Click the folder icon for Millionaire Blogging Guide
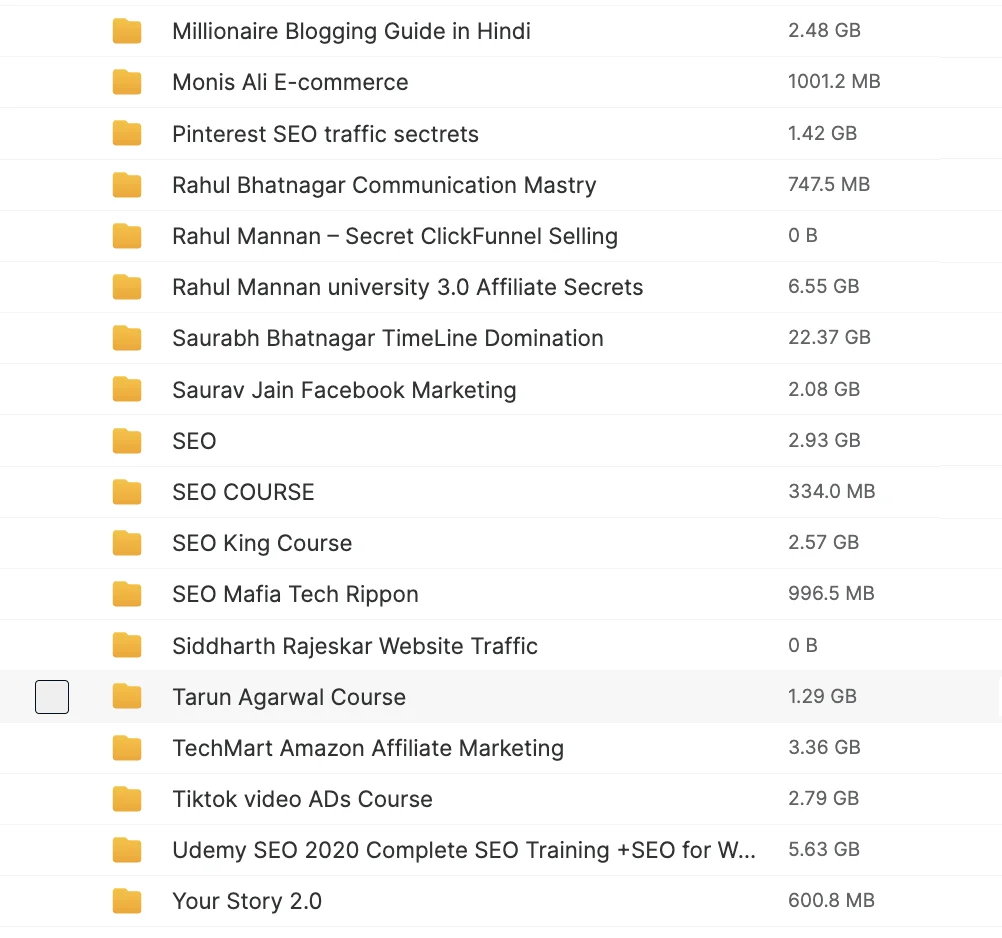The image size is (1002, 938). coord(127,31)
